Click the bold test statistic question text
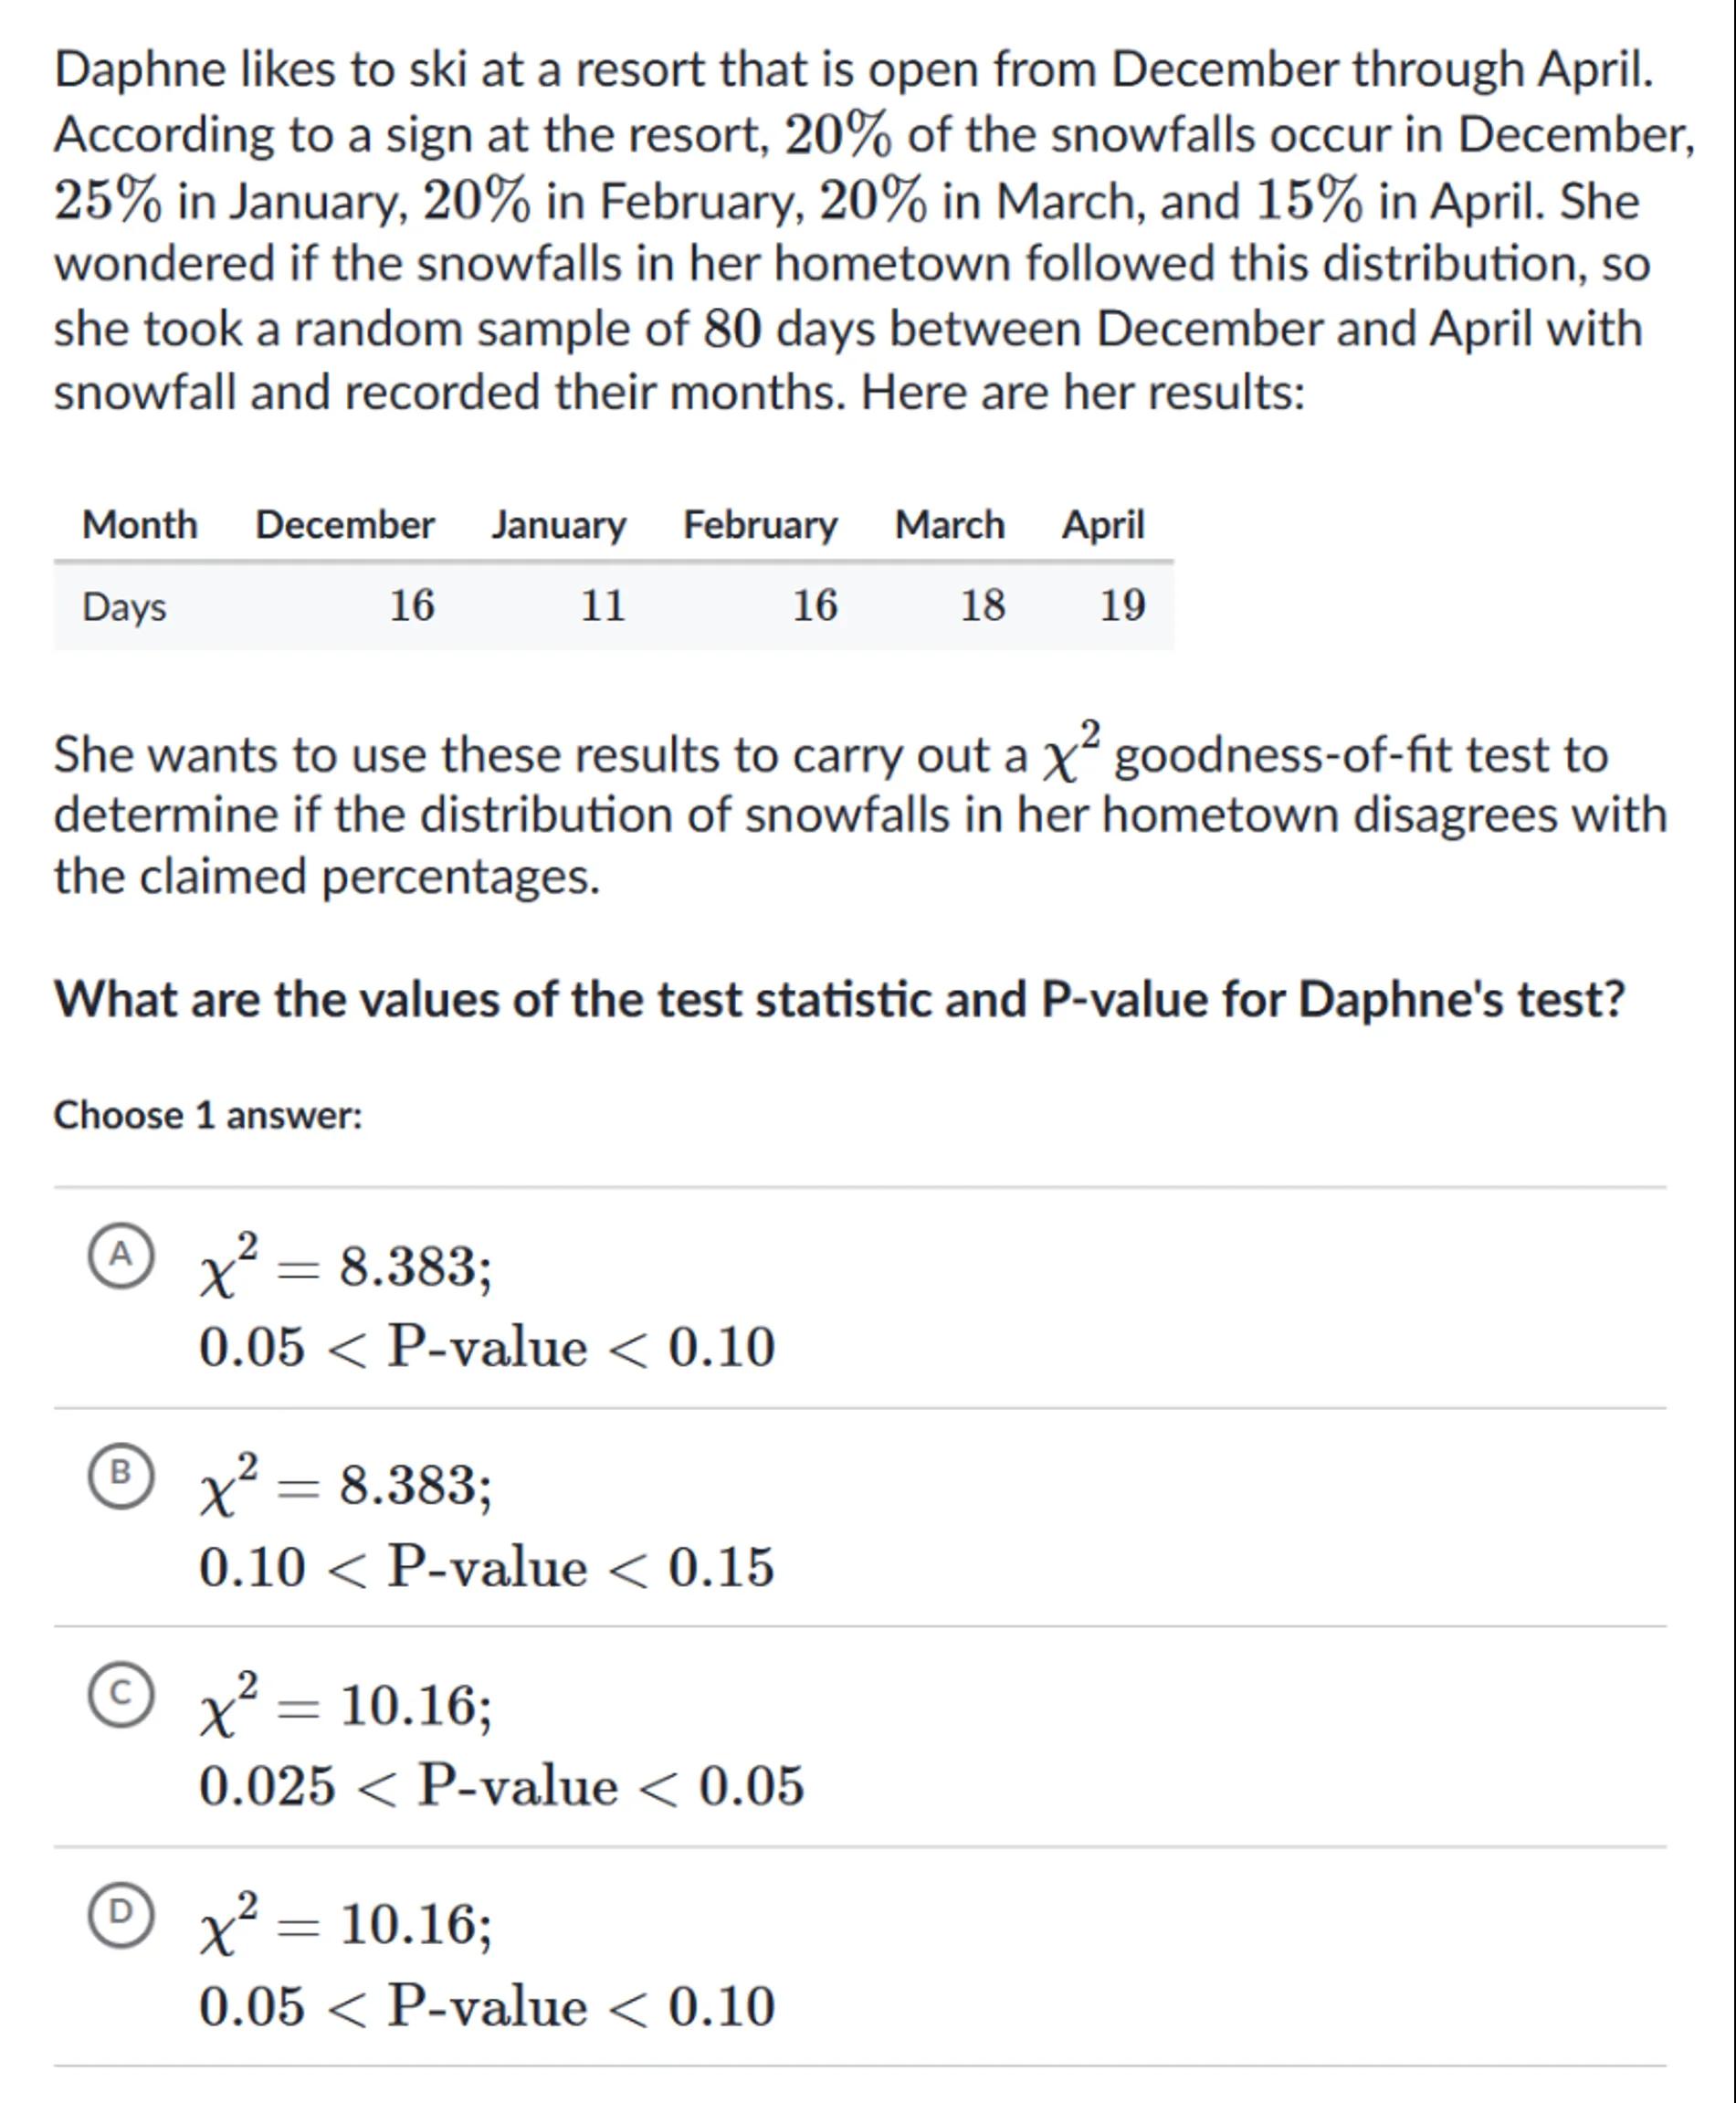1736x2103 pixels. 839,999
